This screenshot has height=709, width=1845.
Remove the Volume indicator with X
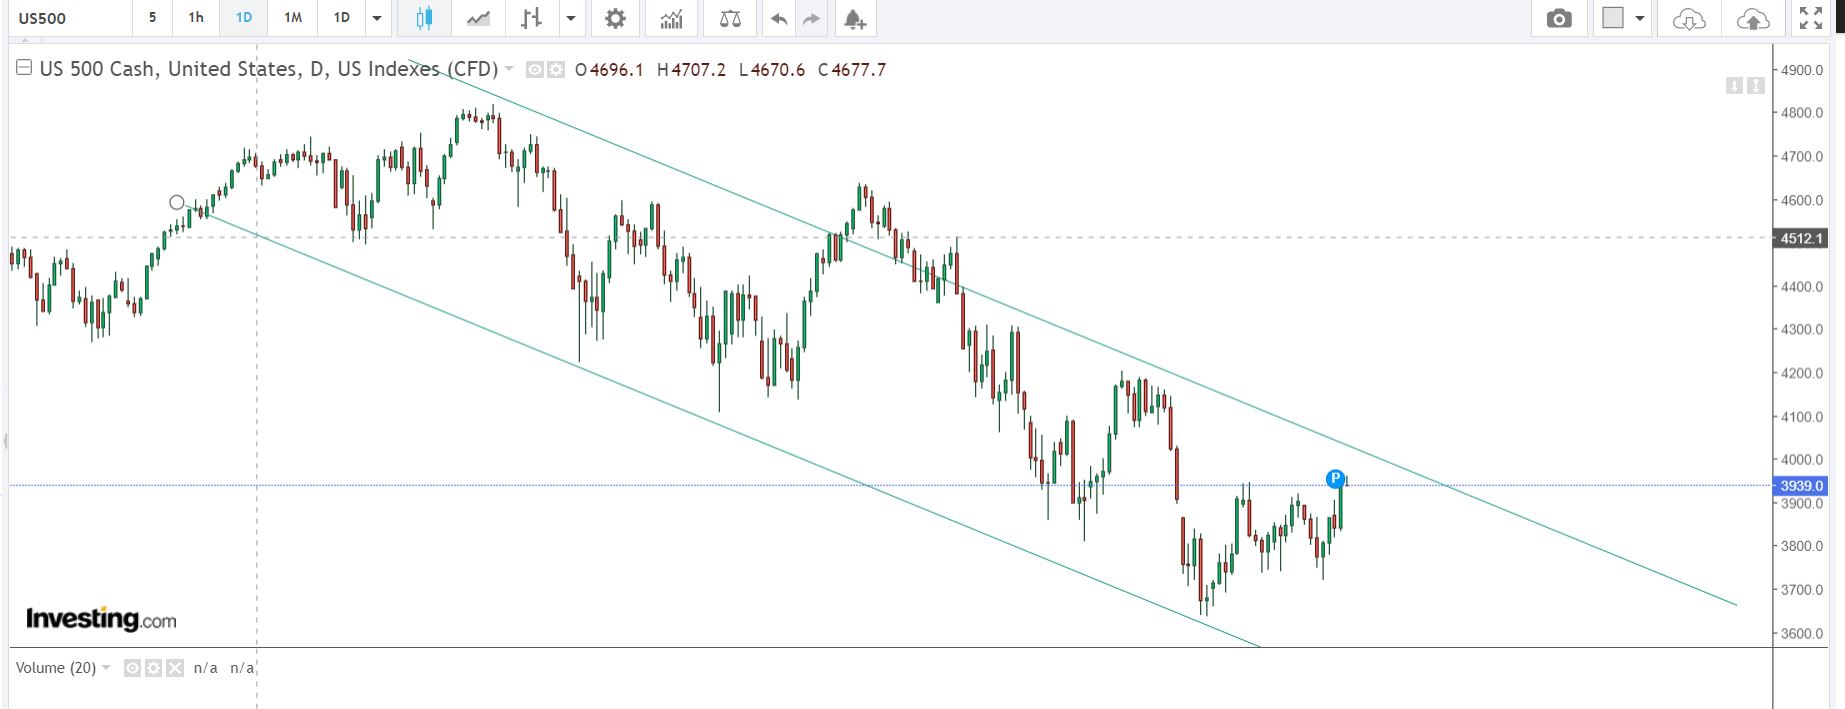pos(175,668)
